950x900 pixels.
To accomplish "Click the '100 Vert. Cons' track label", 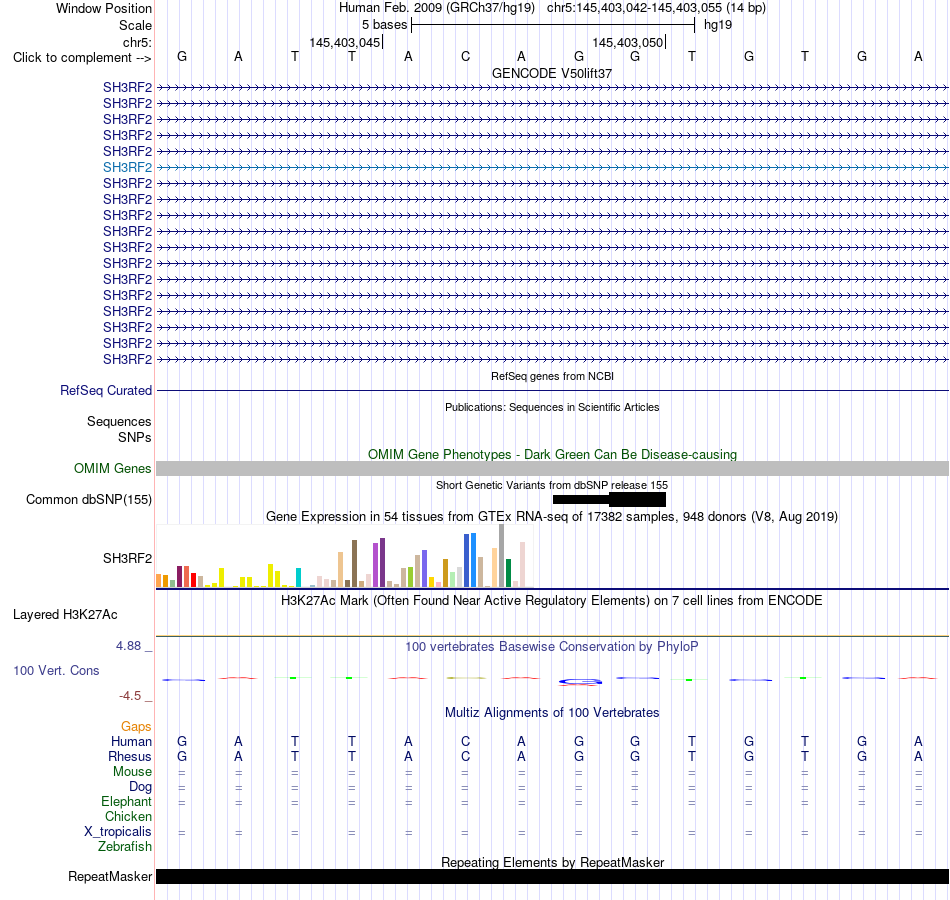I will point(56,670).
